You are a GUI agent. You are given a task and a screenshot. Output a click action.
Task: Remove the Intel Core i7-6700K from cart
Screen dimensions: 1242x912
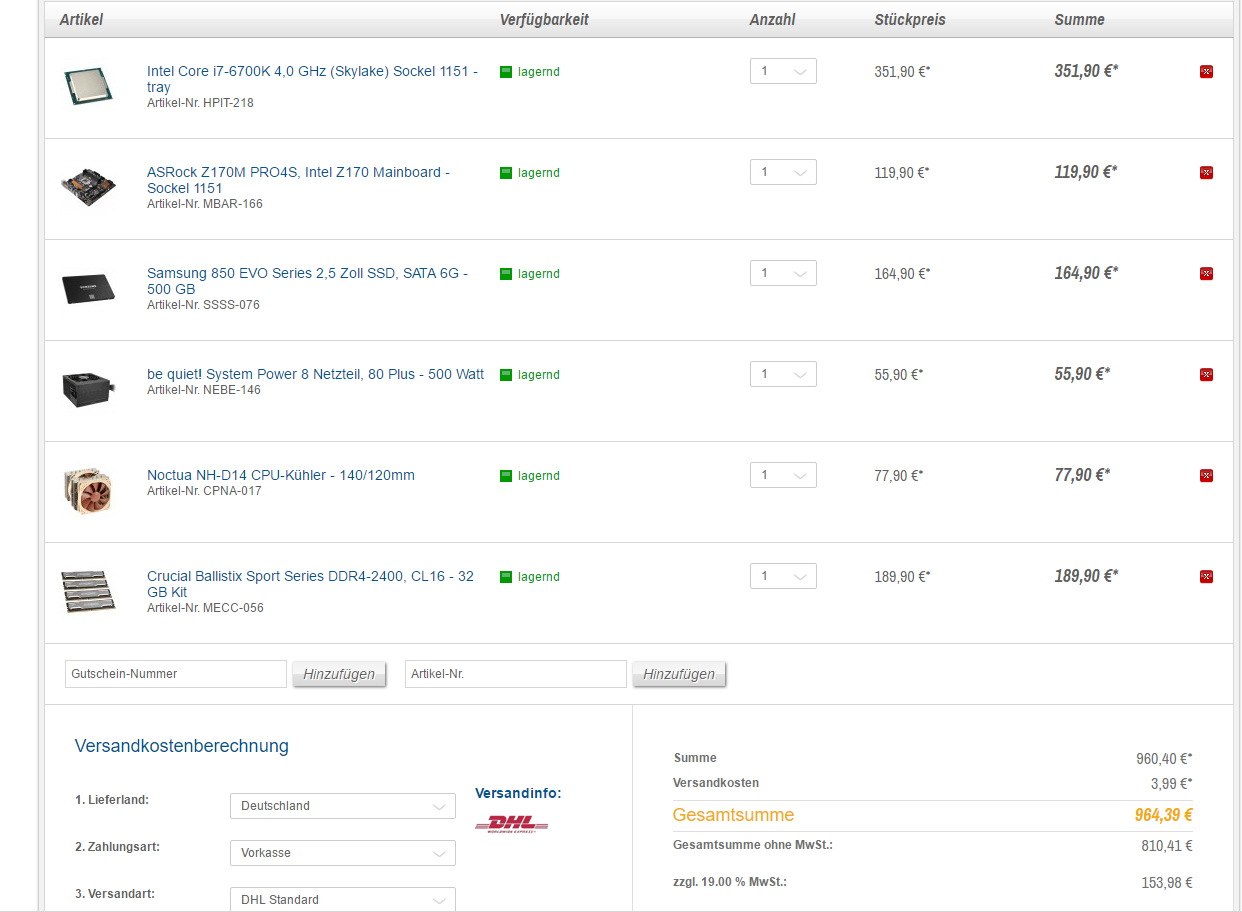[x=1206, y=72]
